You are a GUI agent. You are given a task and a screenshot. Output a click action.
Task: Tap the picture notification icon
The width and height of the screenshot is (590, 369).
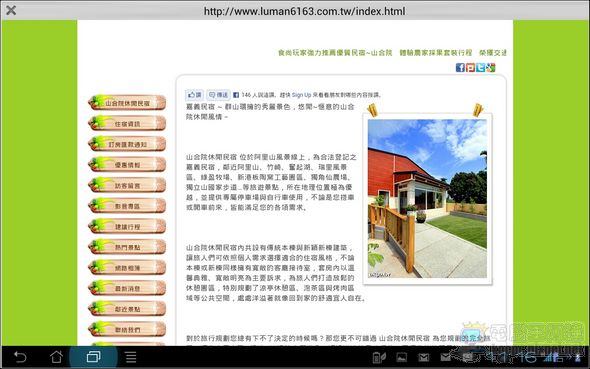[x=402, y=357]
